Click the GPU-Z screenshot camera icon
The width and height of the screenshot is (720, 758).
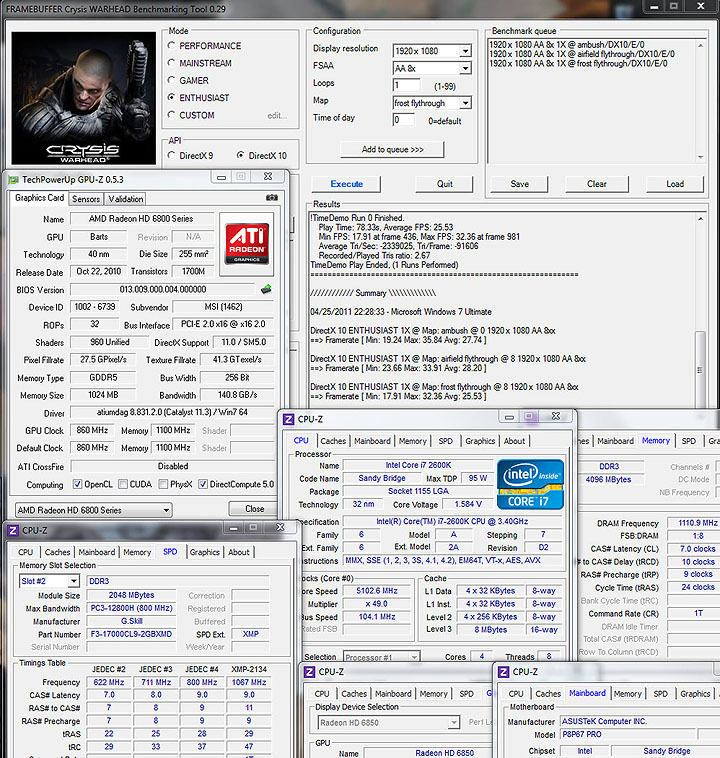tap(272, 197)
